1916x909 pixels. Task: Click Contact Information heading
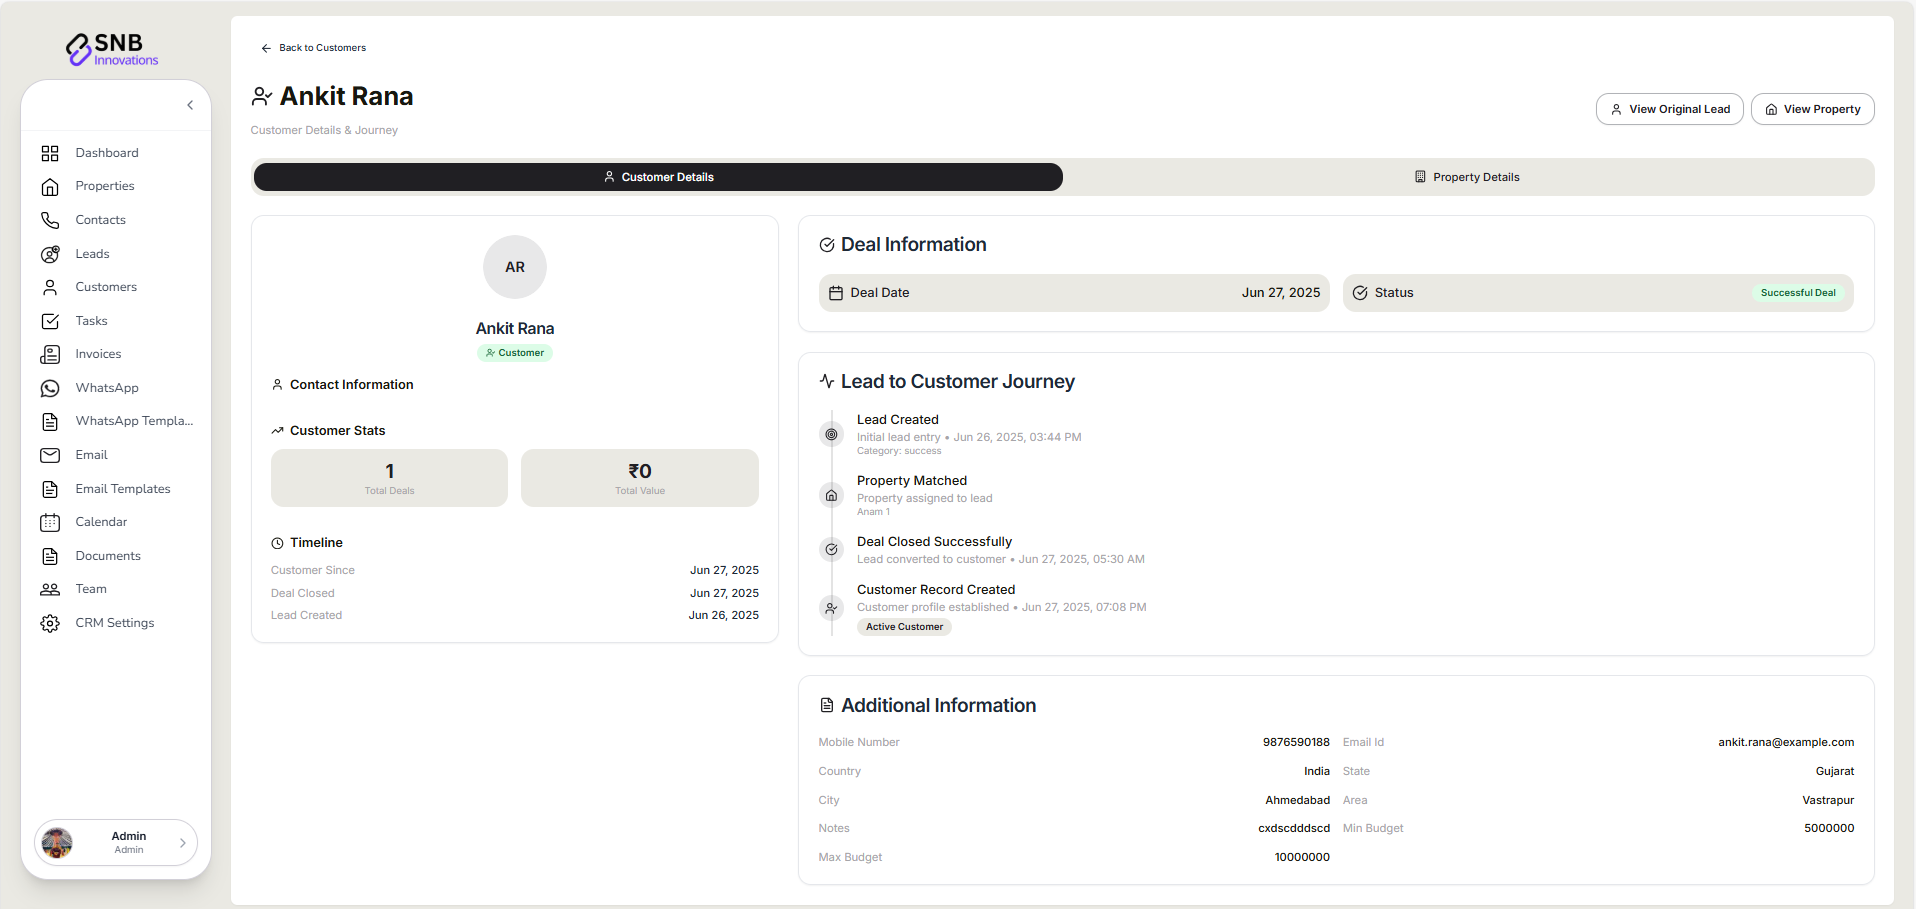click(351, 385)
